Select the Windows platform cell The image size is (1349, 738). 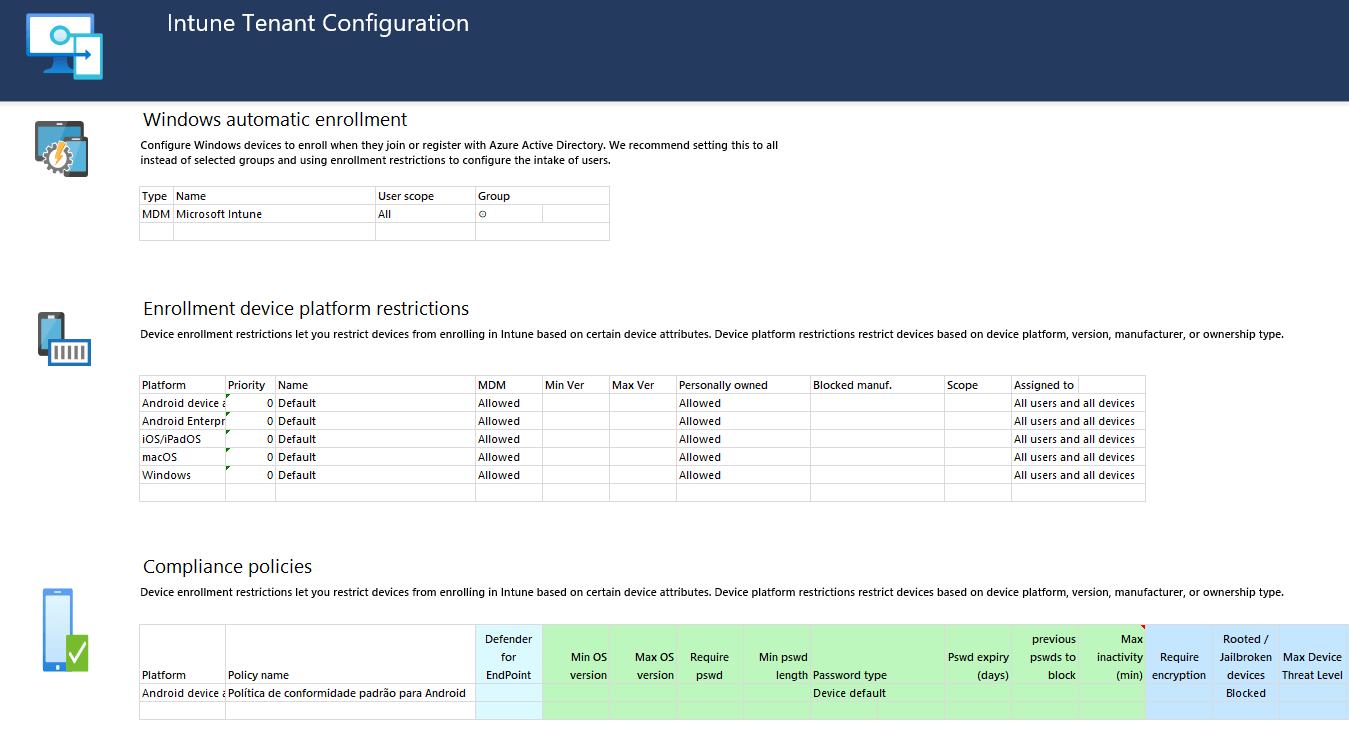[x=182, y=475]
